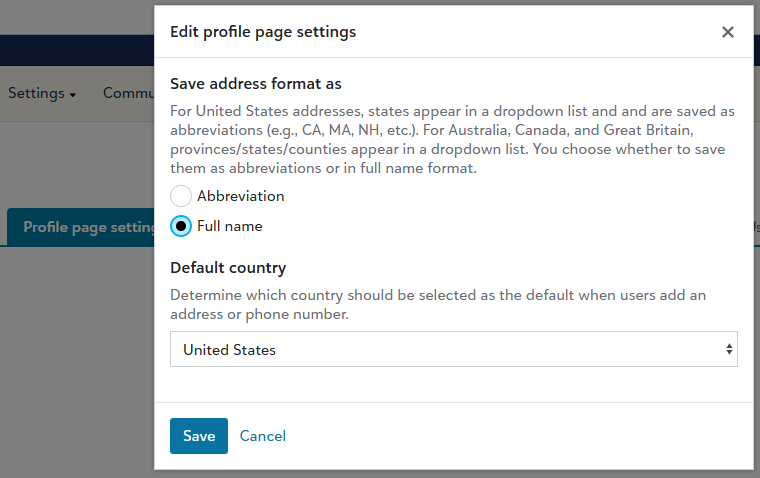The width and height of the screenshot is (760, 478).
Task: Select the Abbreviation radio option
Action: tap(181, 196)
